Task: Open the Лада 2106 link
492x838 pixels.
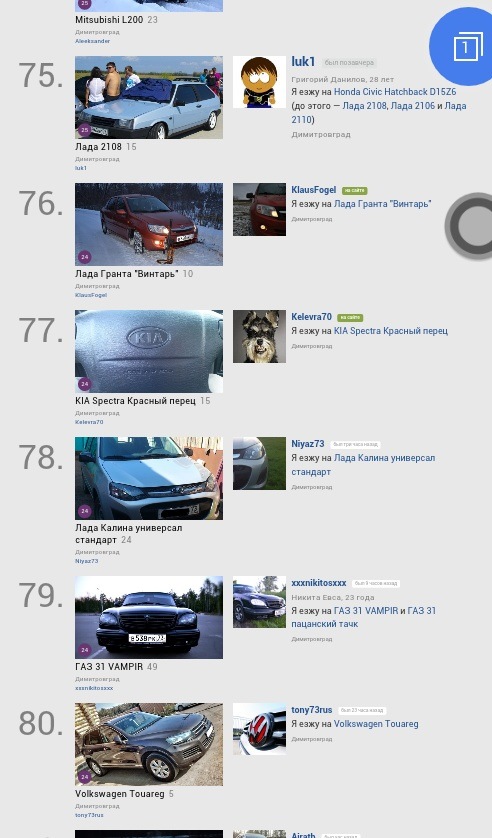Action: tap(412, 106)
